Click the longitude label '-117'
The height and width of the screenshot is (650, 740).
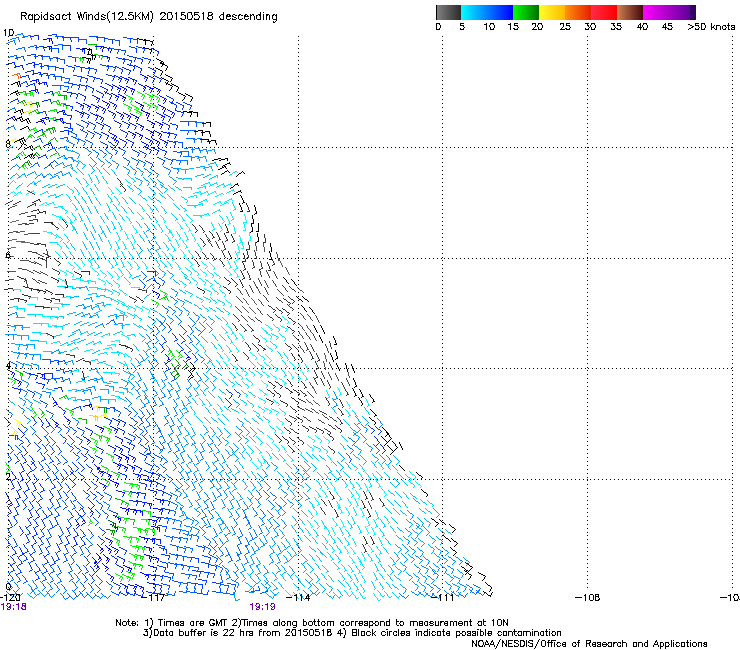point(153,598)
